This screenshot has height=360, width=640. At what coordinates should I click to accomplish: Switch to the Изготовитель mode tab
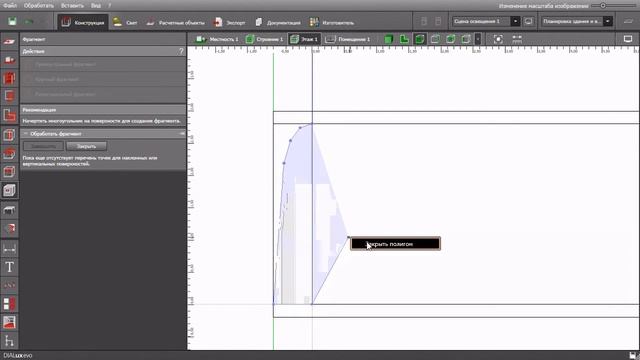pos(332,22)
